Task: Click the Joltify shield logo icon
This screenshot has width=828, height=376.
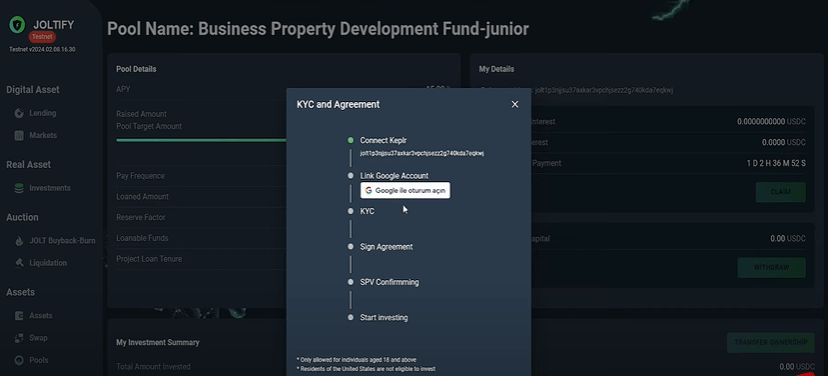Action: click(x=17, y=24)
